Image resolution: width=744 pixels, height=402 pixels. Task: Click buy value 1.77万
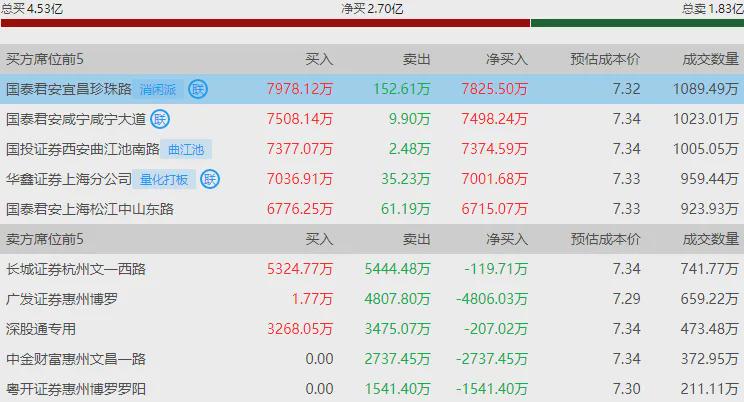coord(312,299)
